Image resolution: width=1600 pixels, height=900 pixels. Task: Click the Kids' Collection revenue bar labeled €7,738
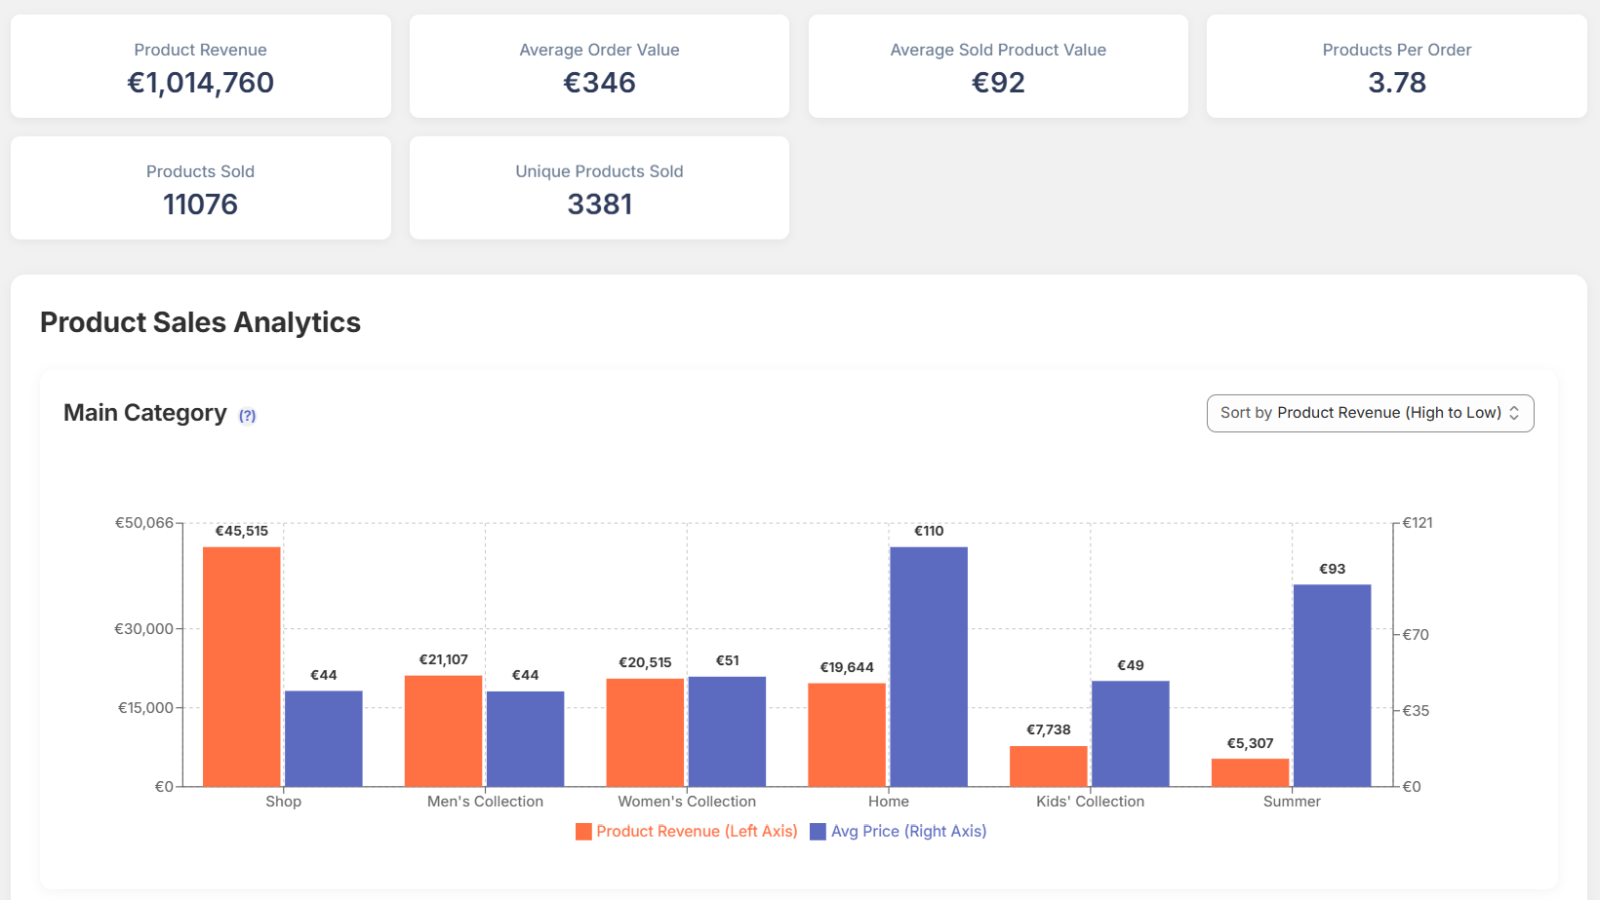coord(1048,766)
